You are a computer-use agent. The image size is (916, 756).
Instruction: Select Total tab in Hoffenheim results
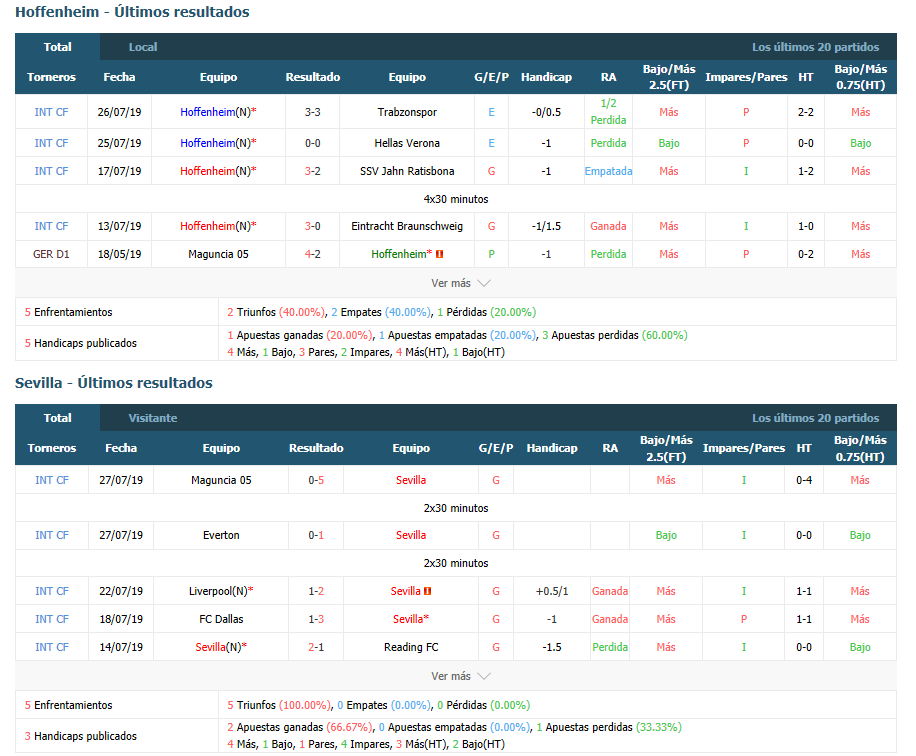click(x=57, y=47)
